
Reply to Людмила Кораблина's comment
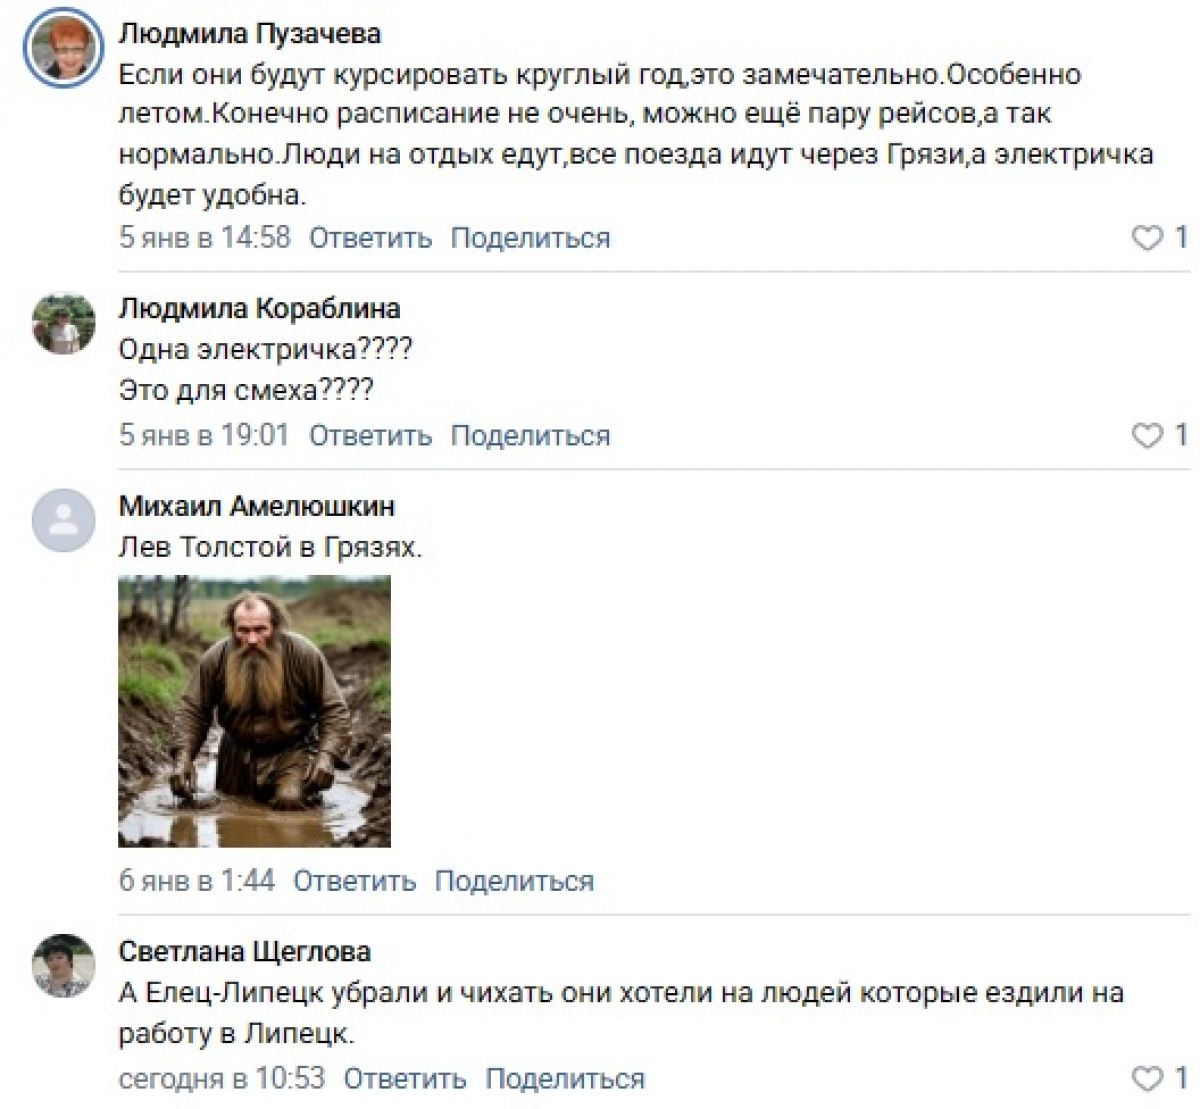click(370, 436)
